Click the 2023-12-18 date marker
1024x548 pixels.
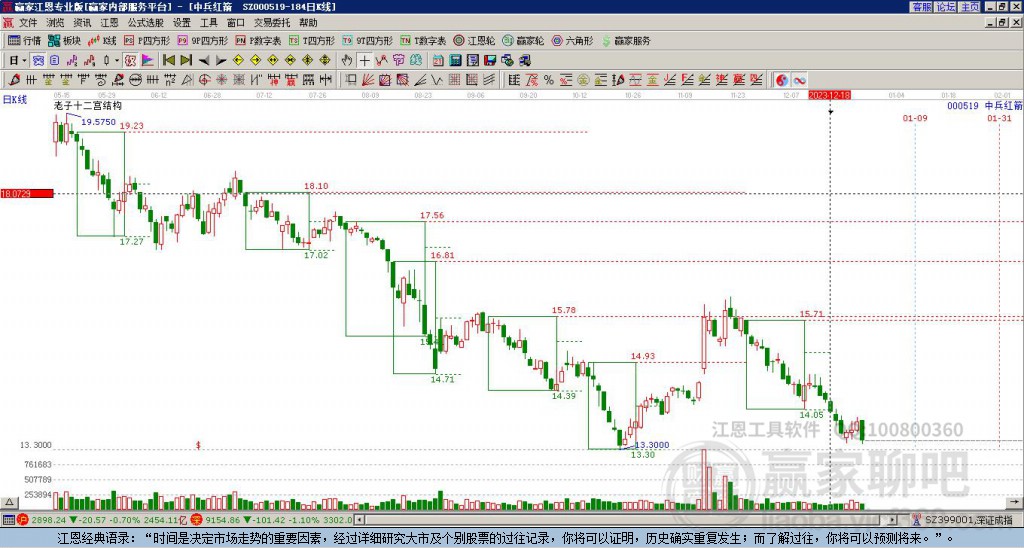tap(829, 95)
